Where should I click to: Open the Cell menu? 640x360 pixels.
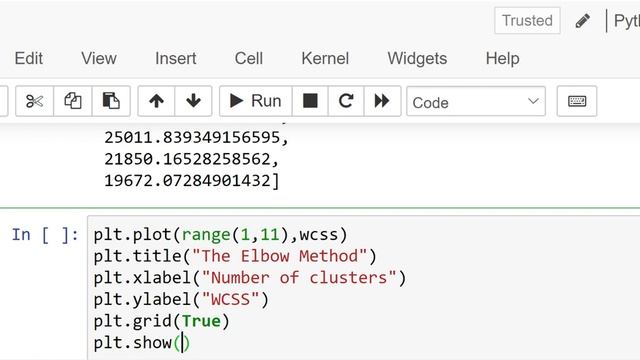(x=249, y=58)
